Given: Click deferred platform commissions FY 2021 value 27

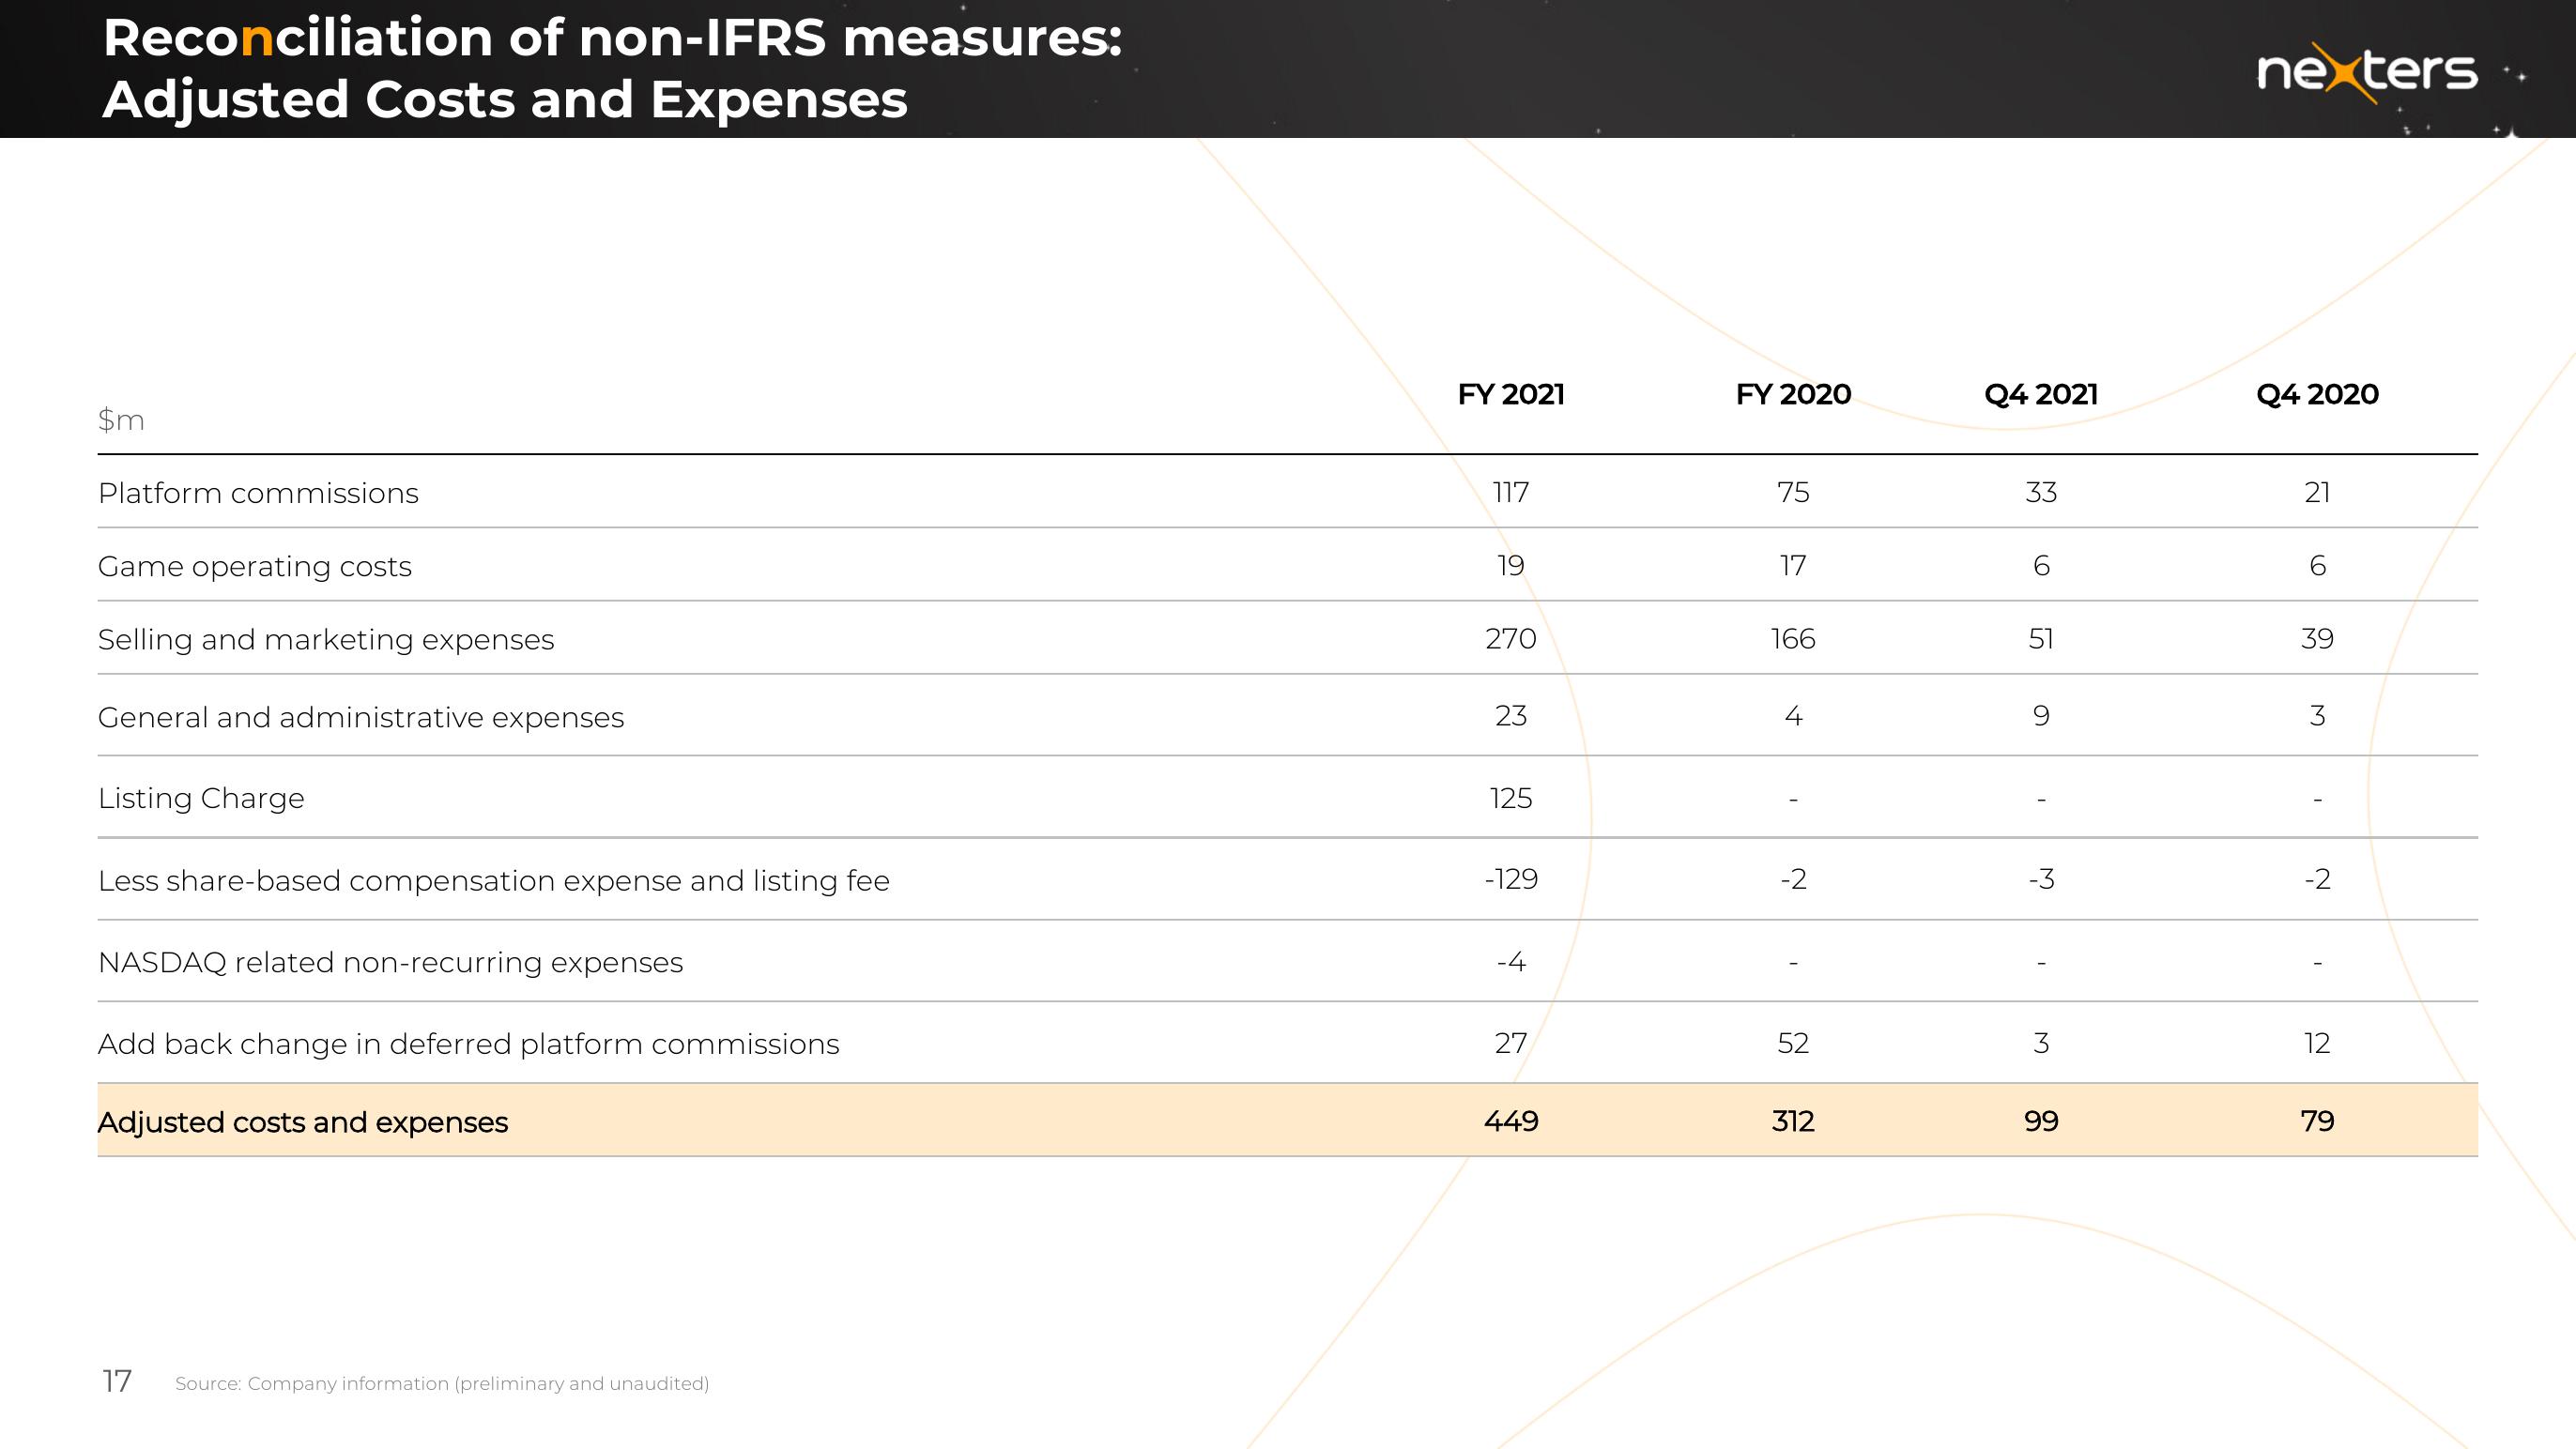Looking at the screenshot, I should (x=1511, y=1042).
